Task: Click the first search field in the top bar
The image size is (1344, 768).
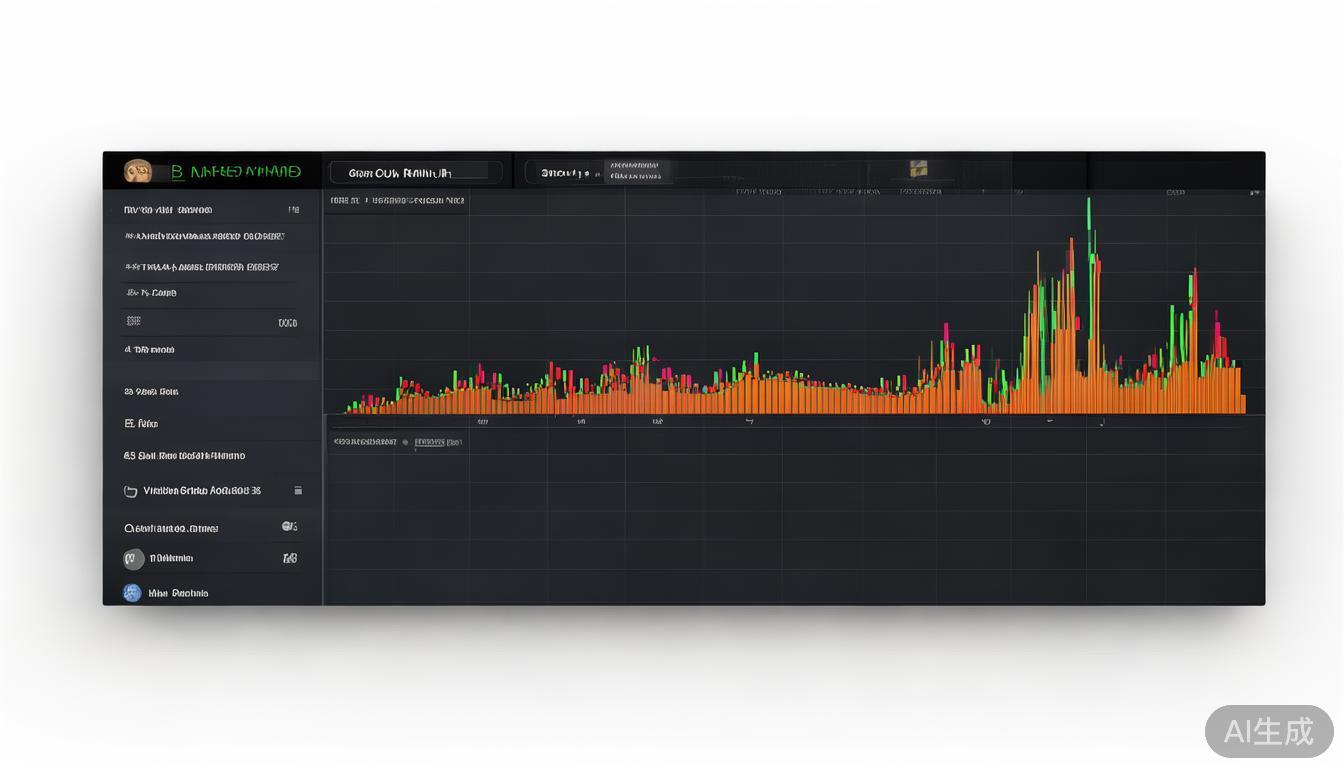Action: click(x=416, y=173)
